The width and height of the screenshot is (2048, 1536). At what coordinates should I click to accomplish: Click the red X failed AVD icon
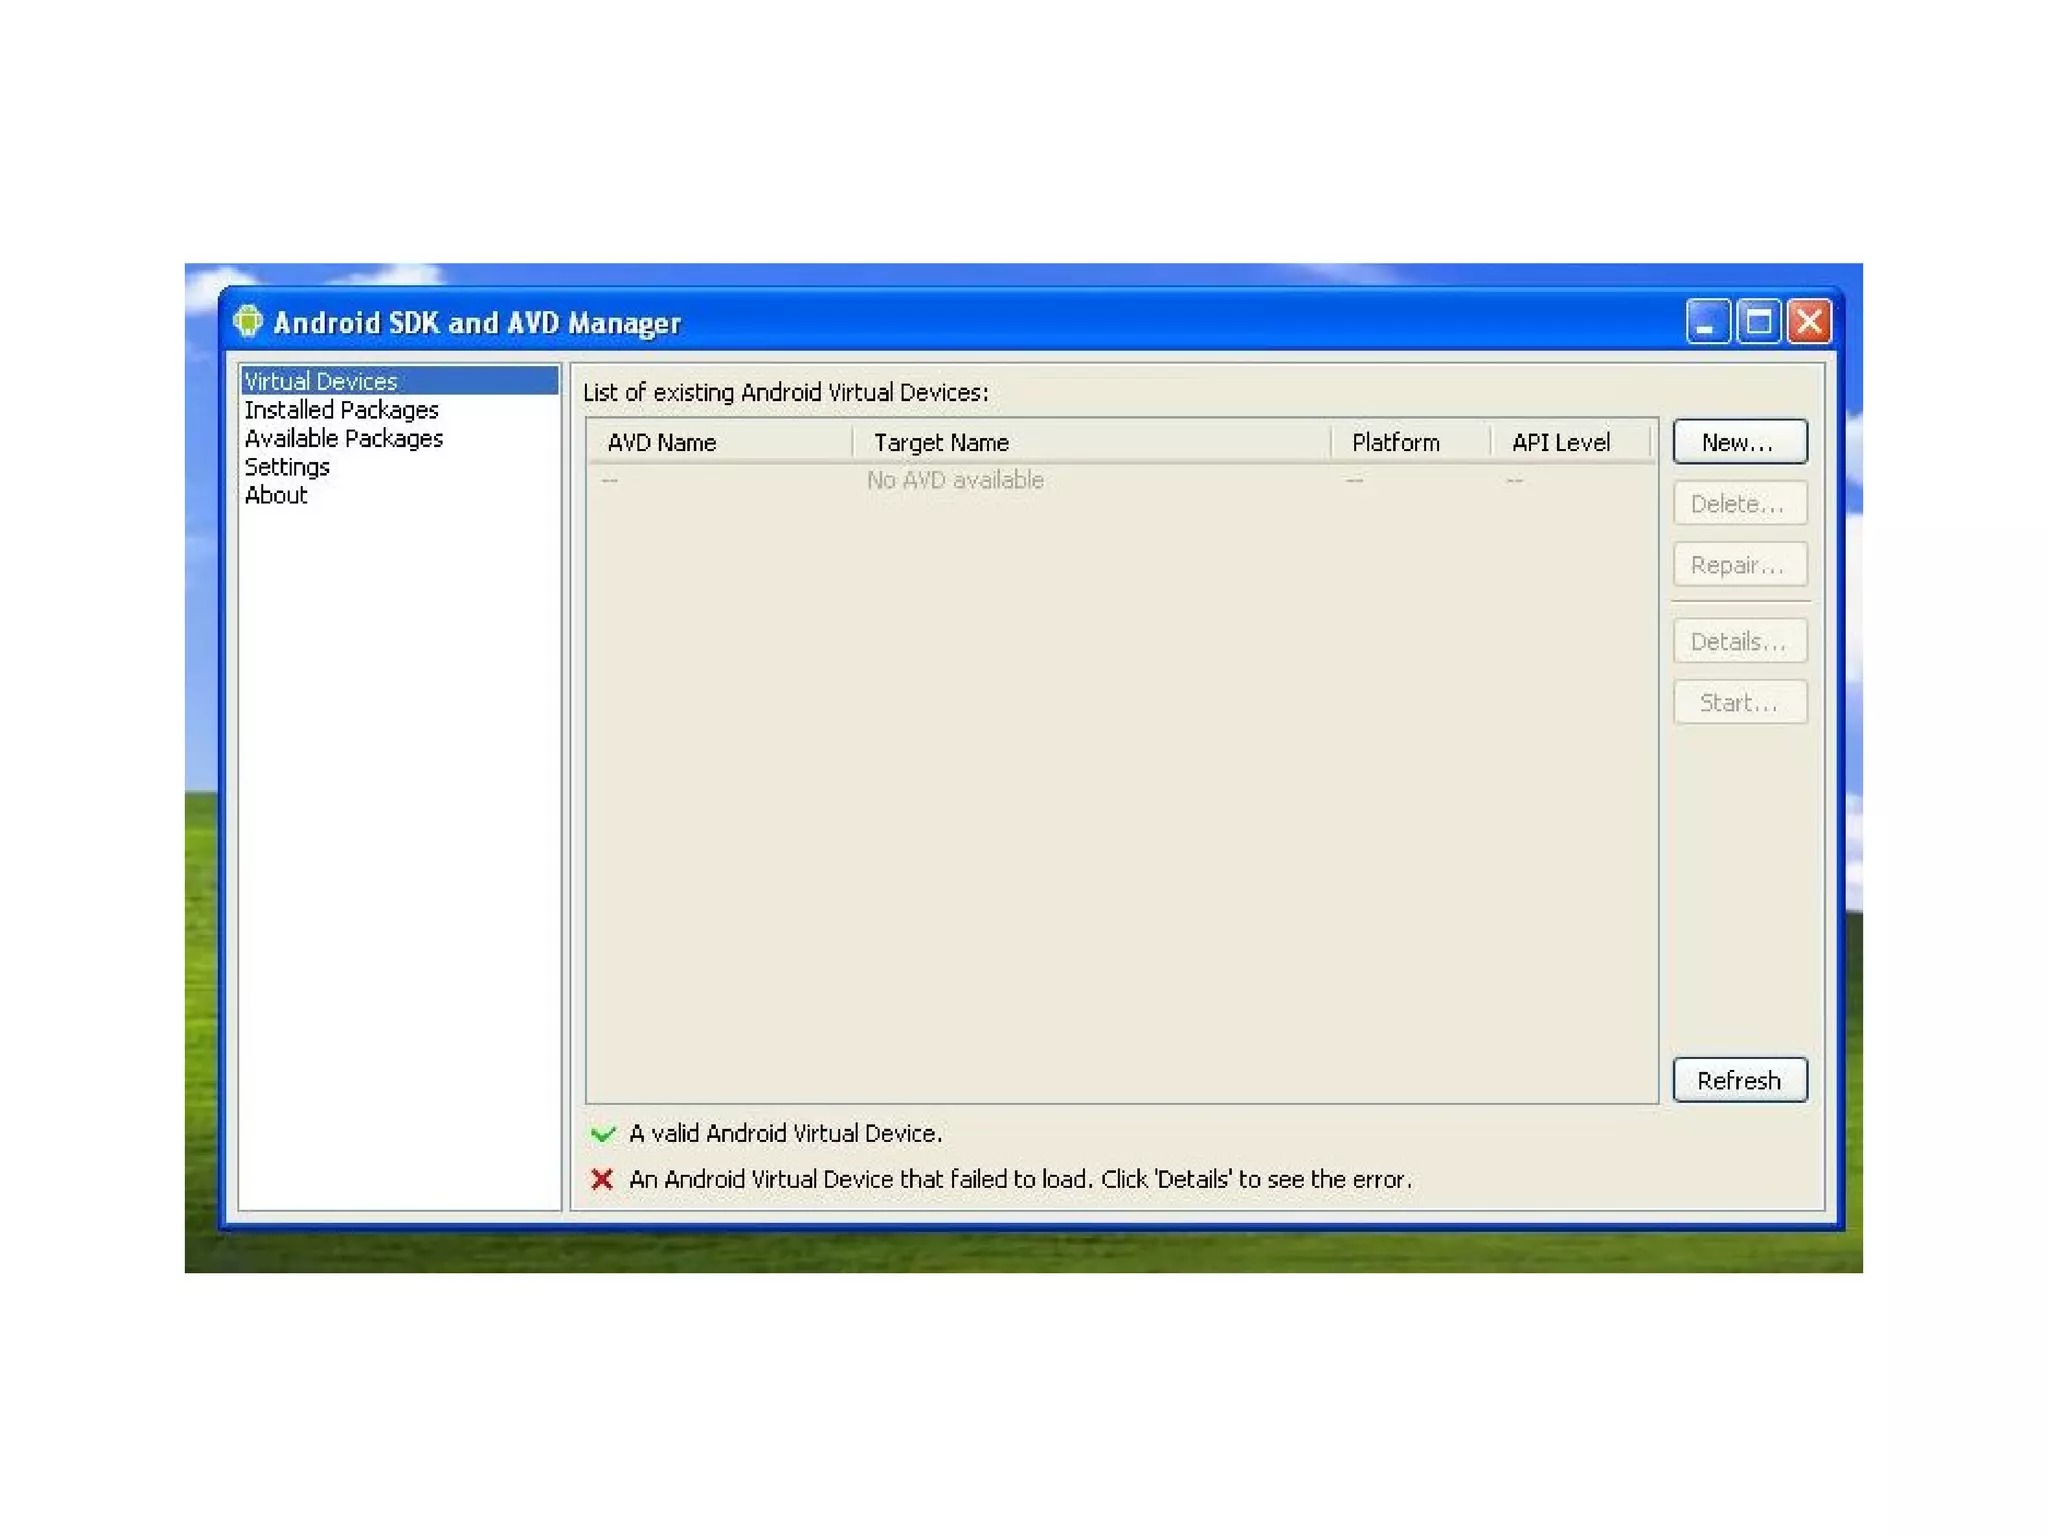602,1179
